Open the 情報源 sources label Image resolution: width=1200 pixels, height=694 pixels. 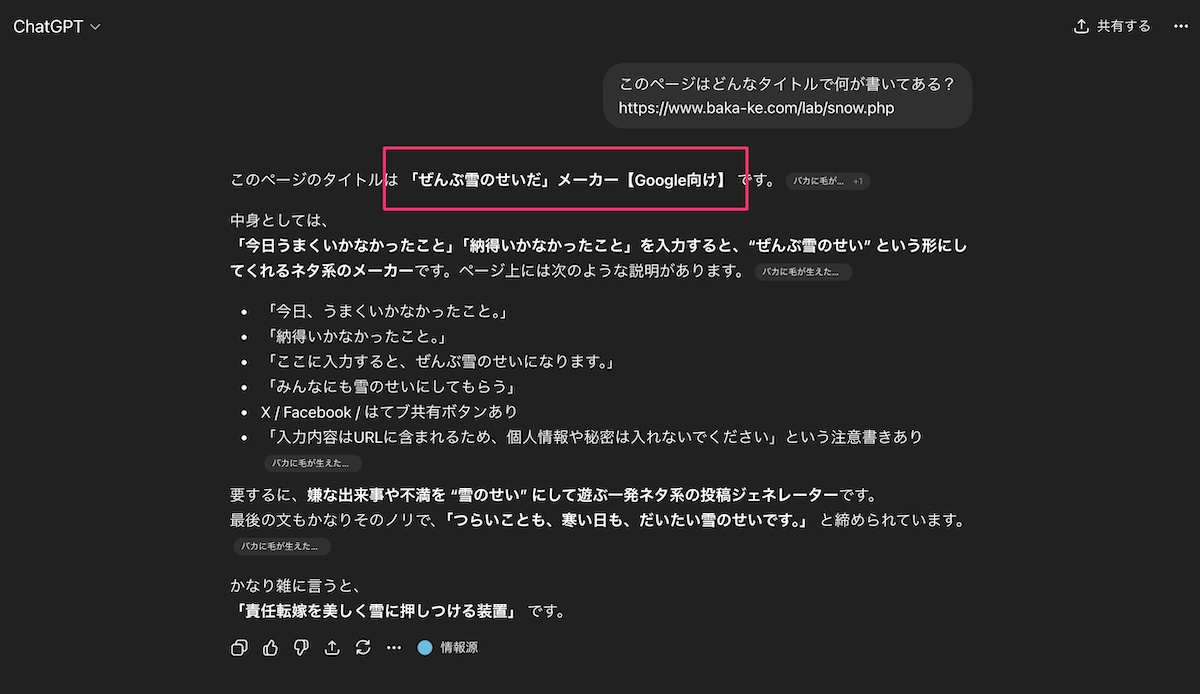click(x=459, y=648)
